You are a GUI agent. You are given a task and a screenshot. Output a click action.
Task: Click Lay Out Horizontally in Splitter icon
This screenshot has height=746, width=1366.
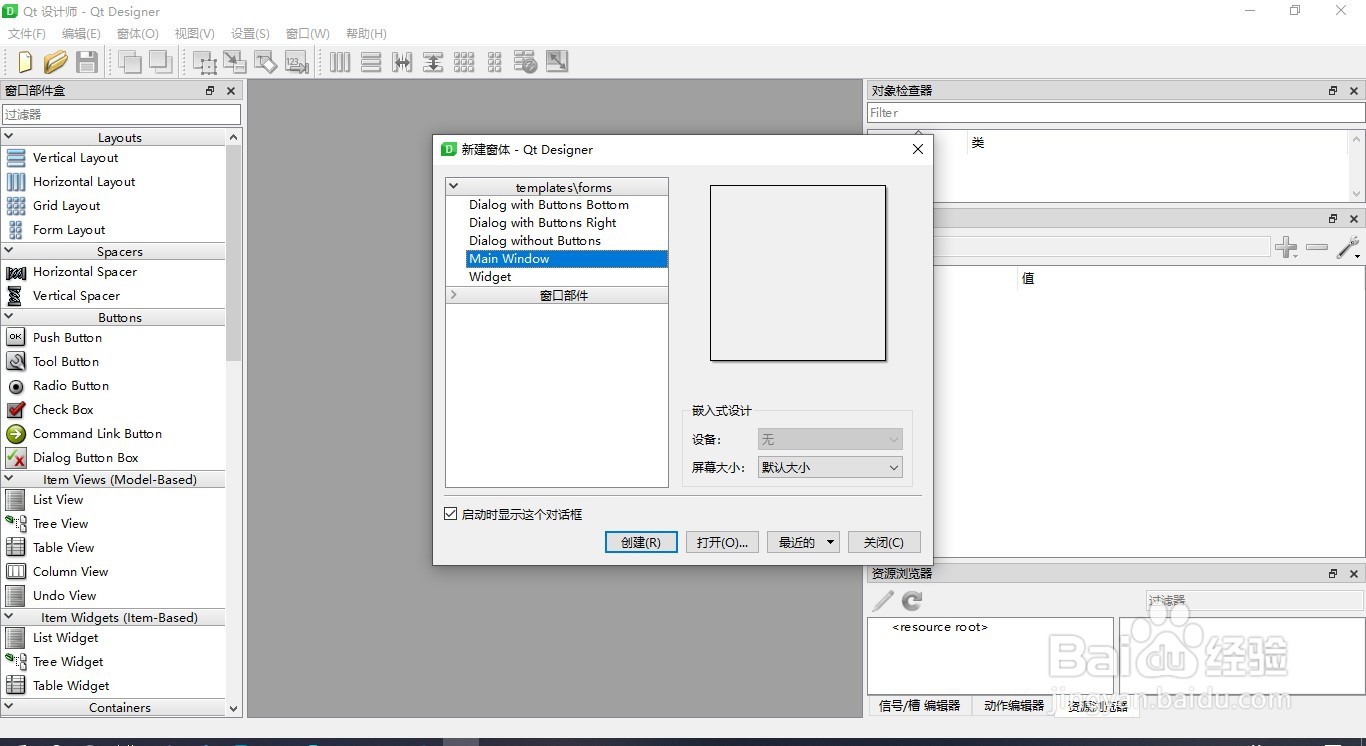pyautogui.click(x=402, y=62)
